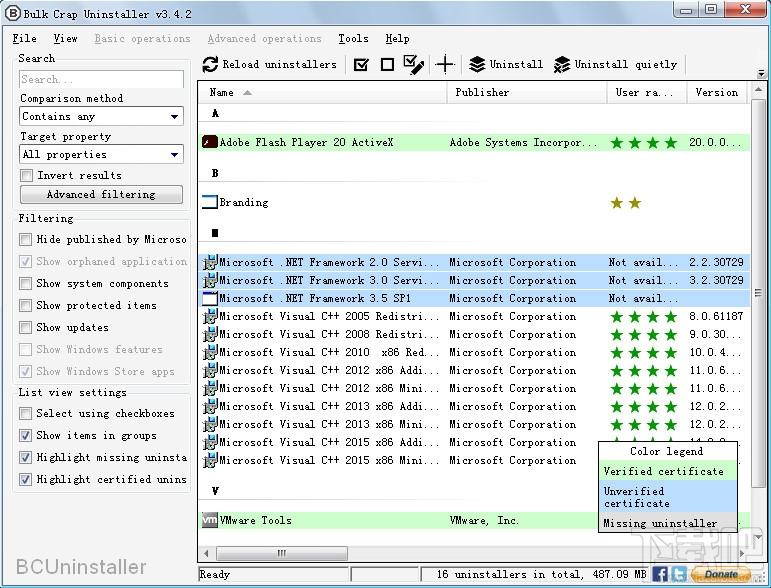Image resolution: width=771 pixels, height=588 pixels.
Task: Open the Comparison method dropdown
Action: point(101,117)
